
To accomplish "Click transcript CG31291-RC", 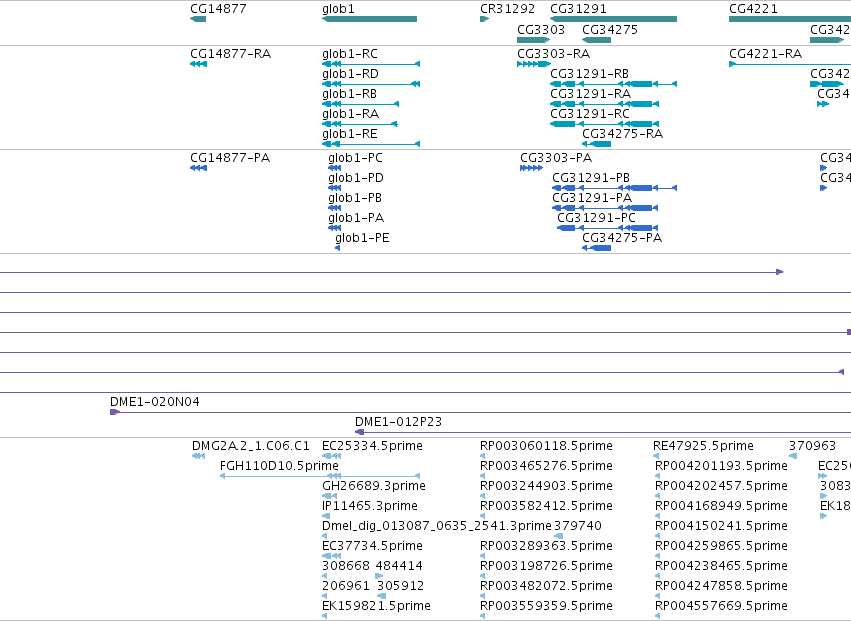I will tap(590, 114).
